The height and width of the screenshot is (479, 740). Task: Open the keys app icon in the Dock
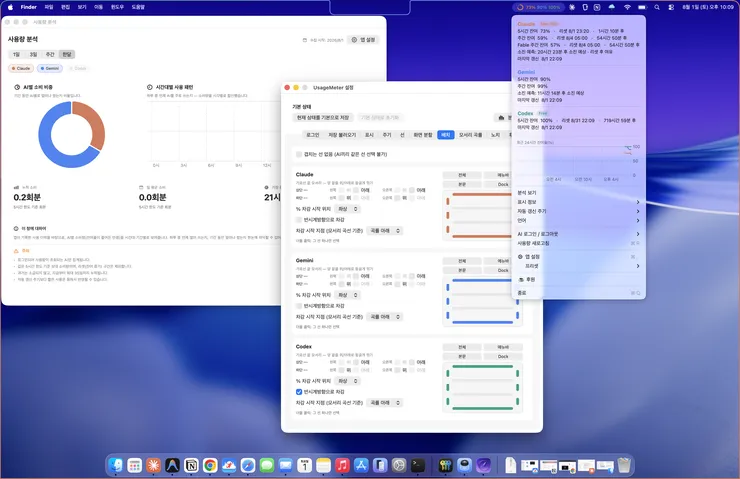point(445,466)
